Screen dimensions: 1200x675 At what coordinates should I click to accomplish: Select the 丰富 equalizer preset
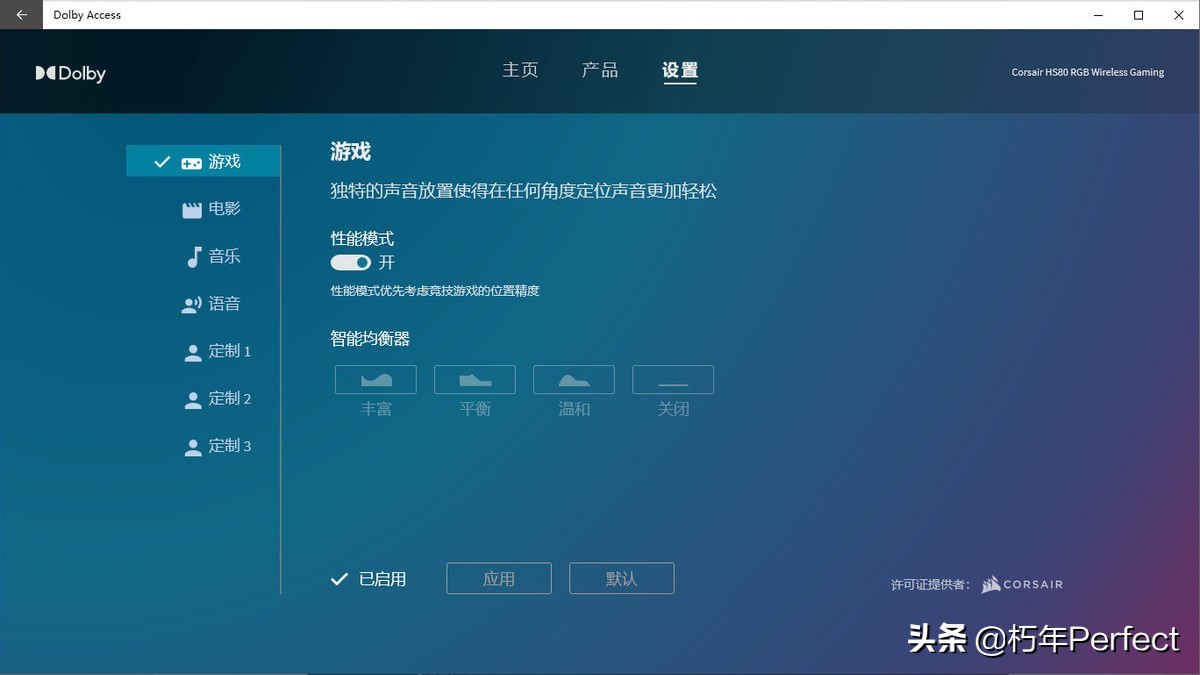pyautogui.click(x=375, y=379)
